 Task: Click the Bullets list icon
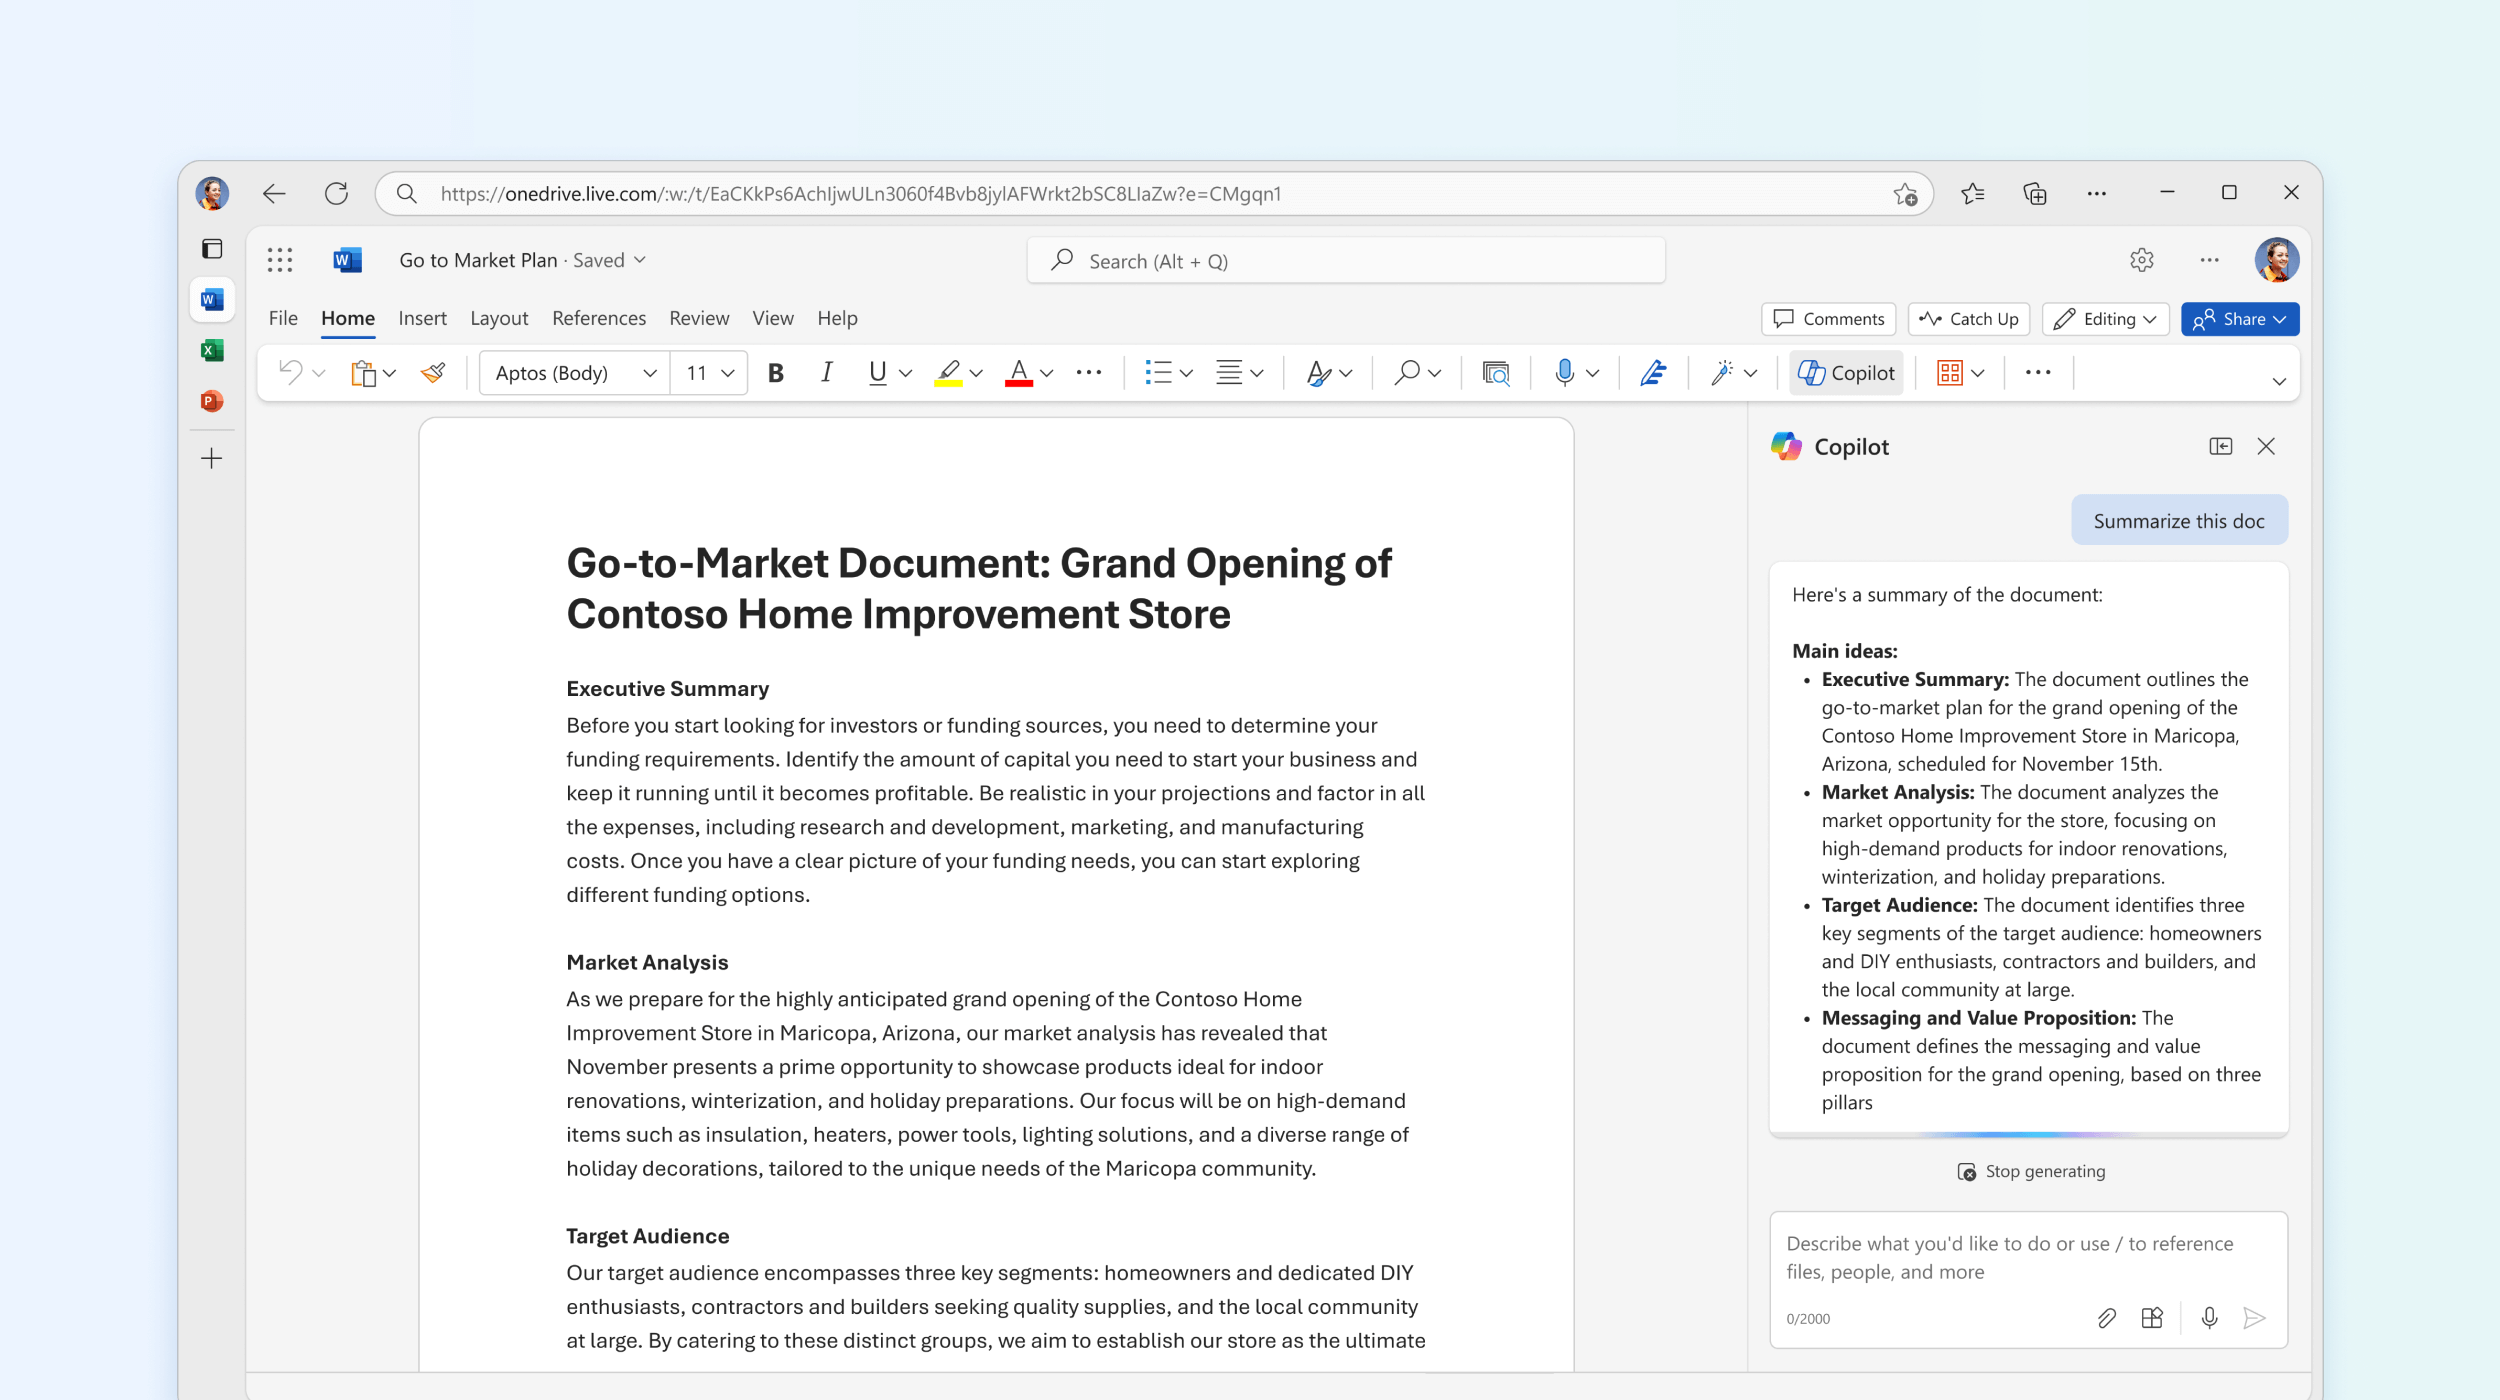1156,373
